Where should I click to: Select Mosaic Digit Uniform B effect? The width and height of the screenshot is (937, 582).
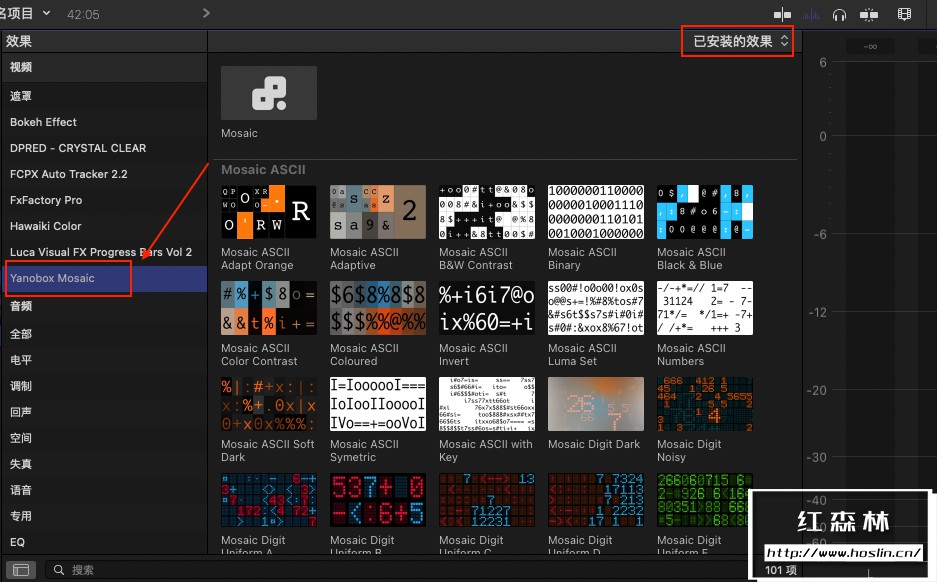(378, 500)
